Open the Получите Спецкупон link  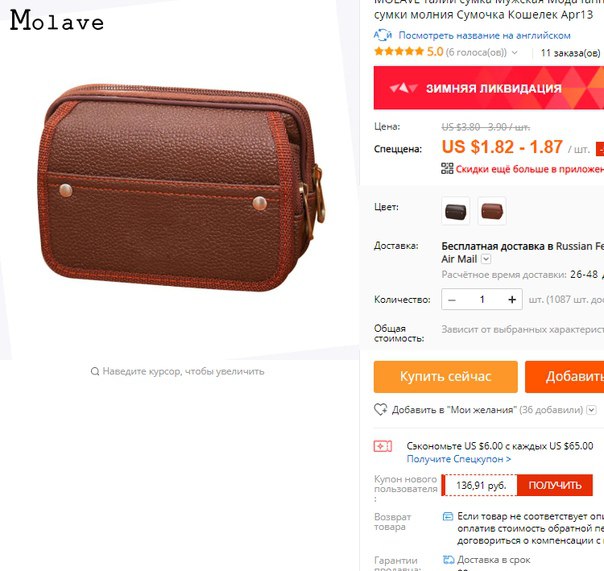click(459, 459)
